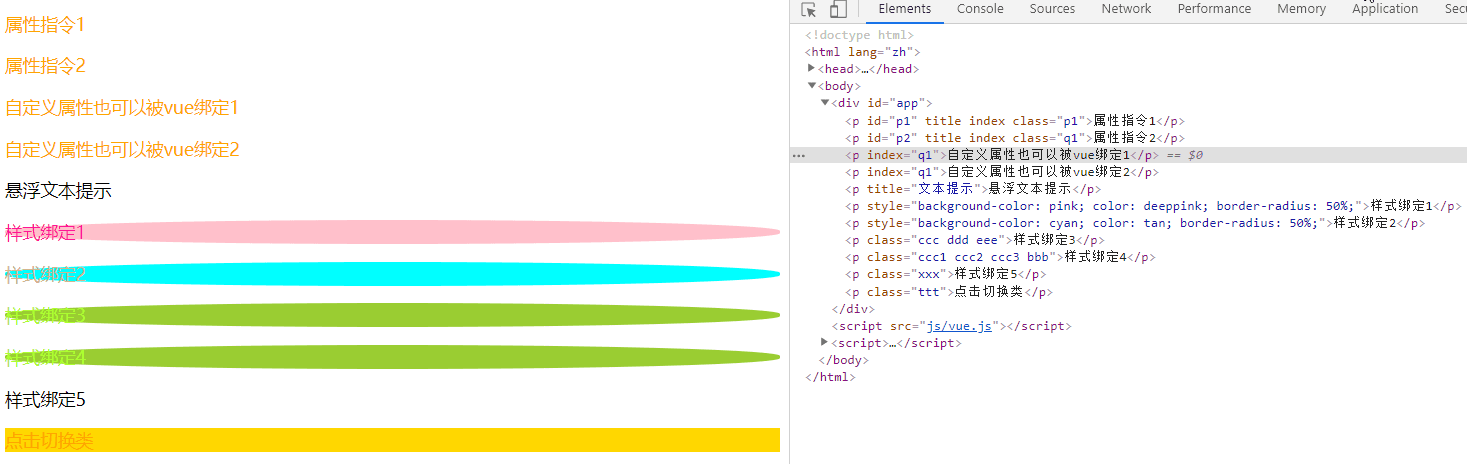1467x464 pixels.
Task: Open the Console tab
Action: pos(980,9)
